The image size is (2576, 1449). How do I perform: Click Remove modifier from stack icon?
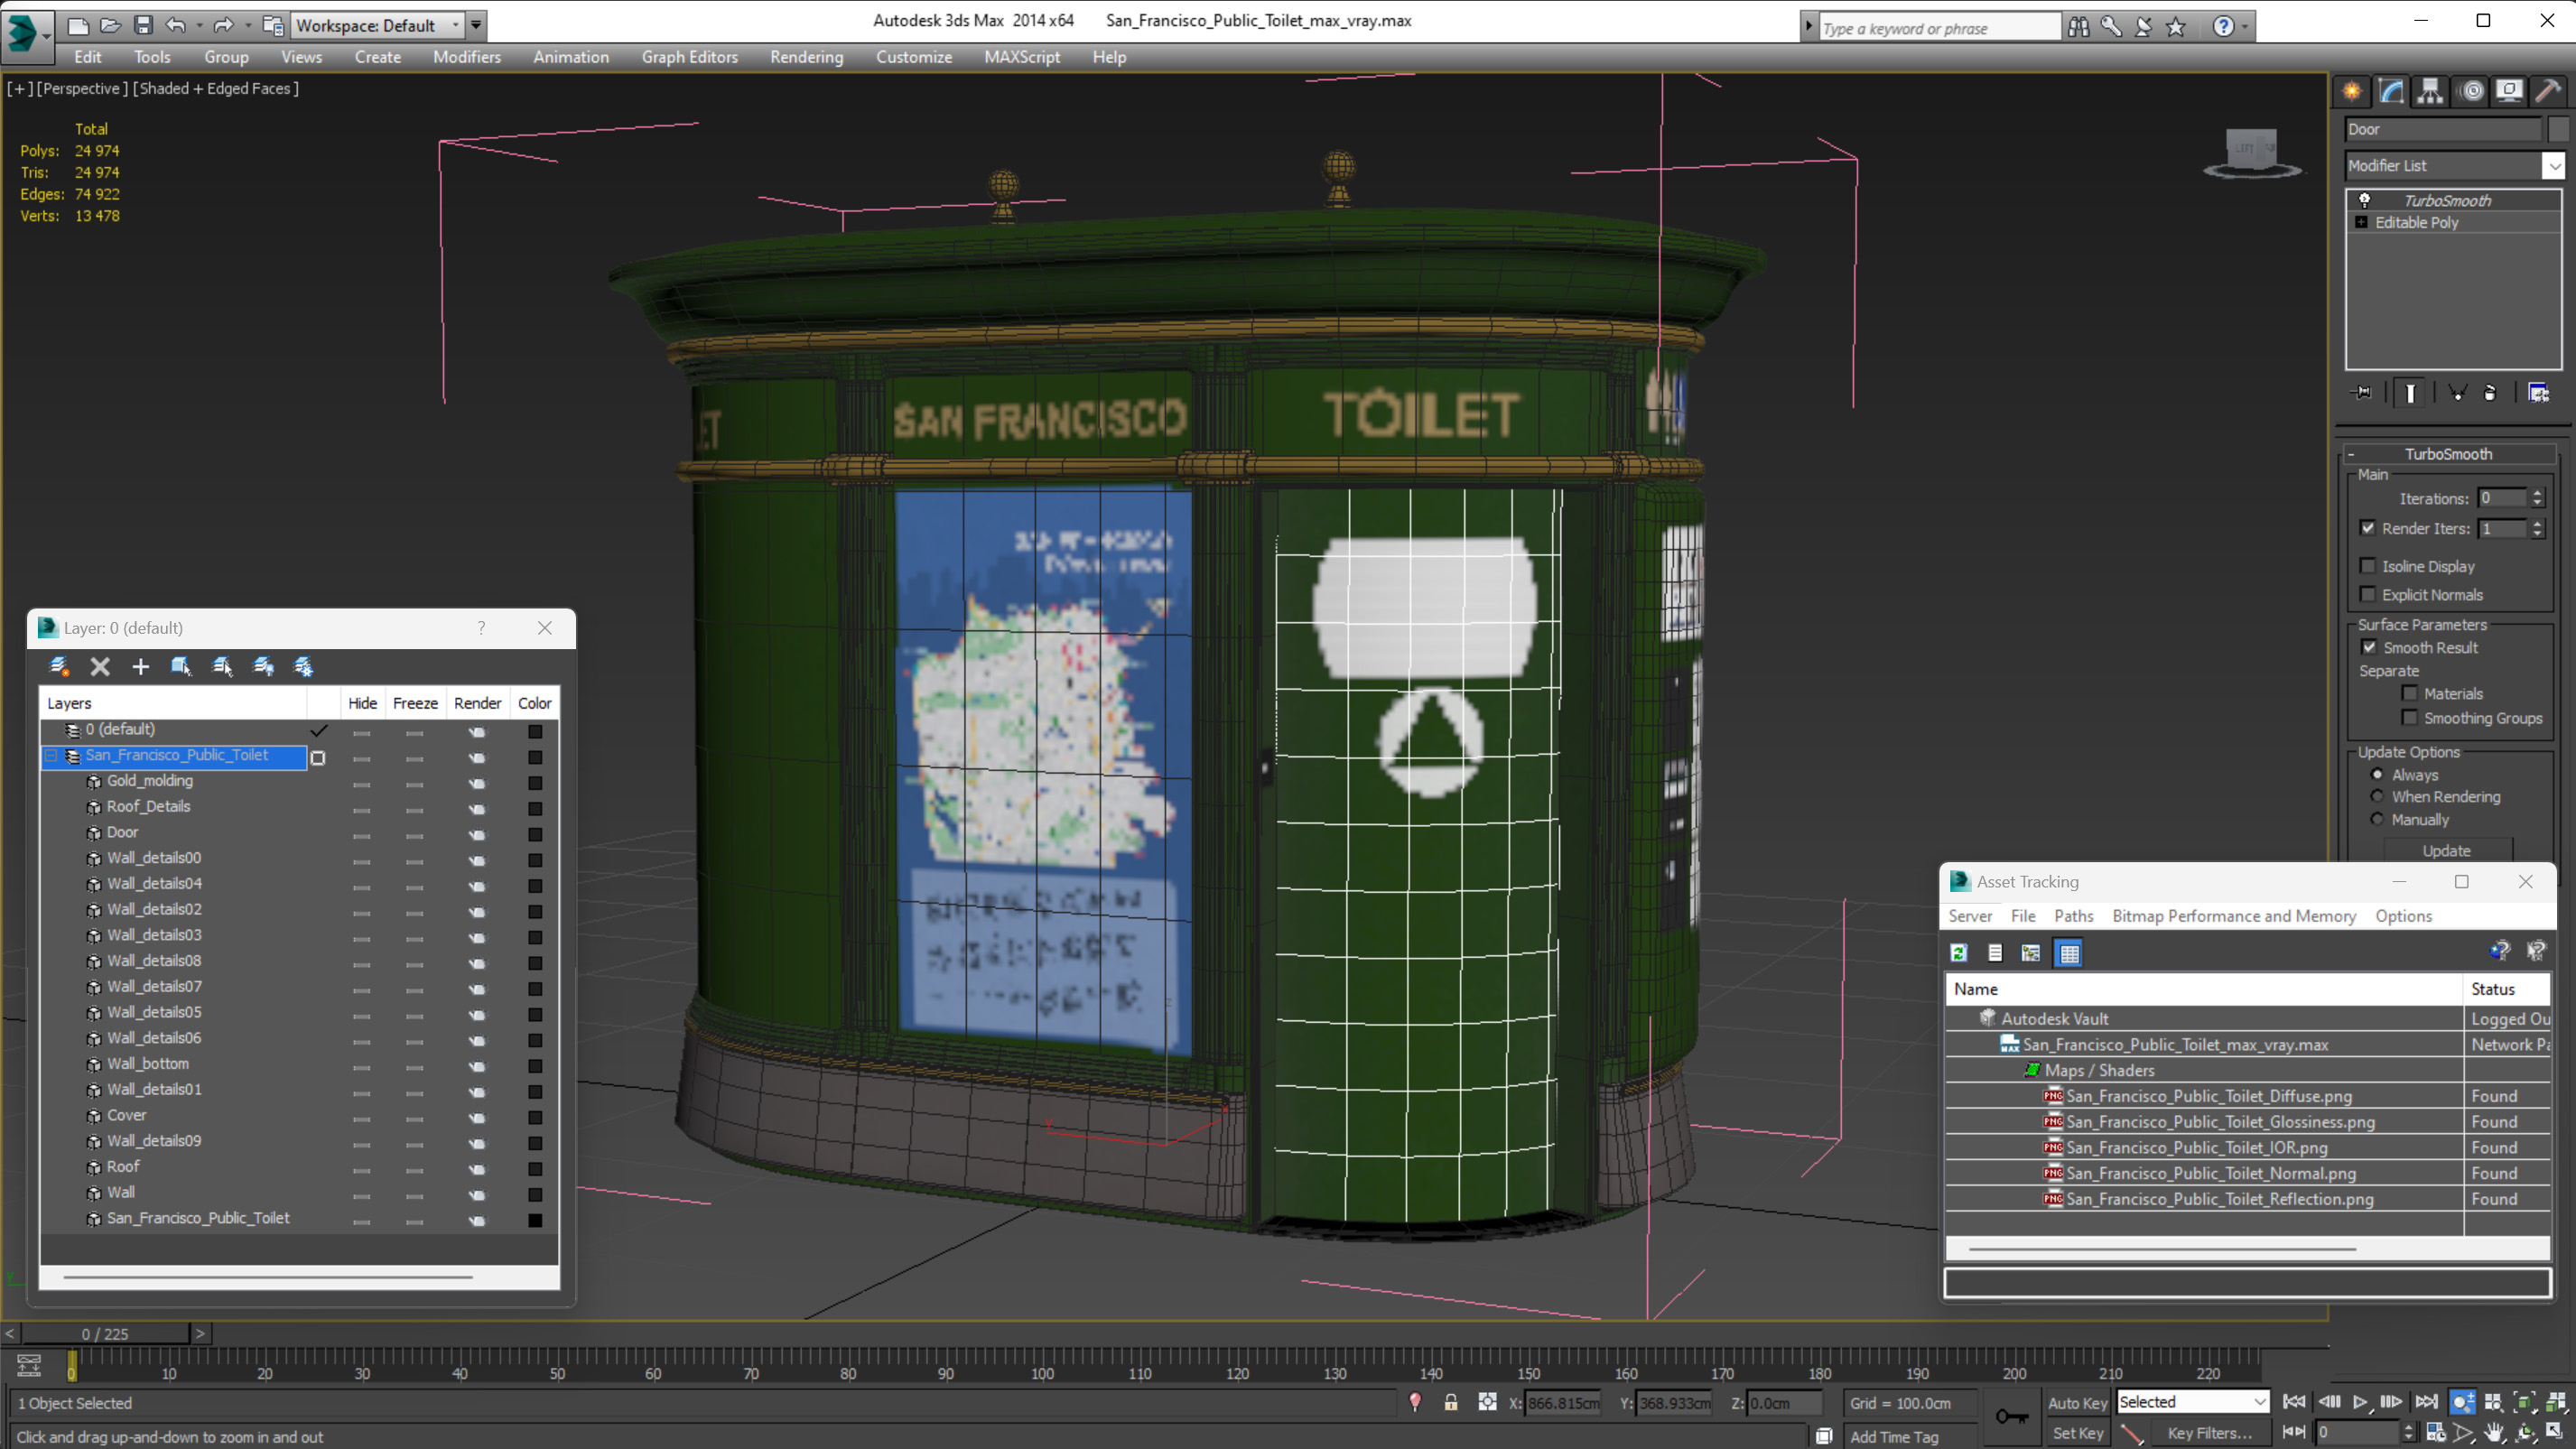pos(2490,393)
